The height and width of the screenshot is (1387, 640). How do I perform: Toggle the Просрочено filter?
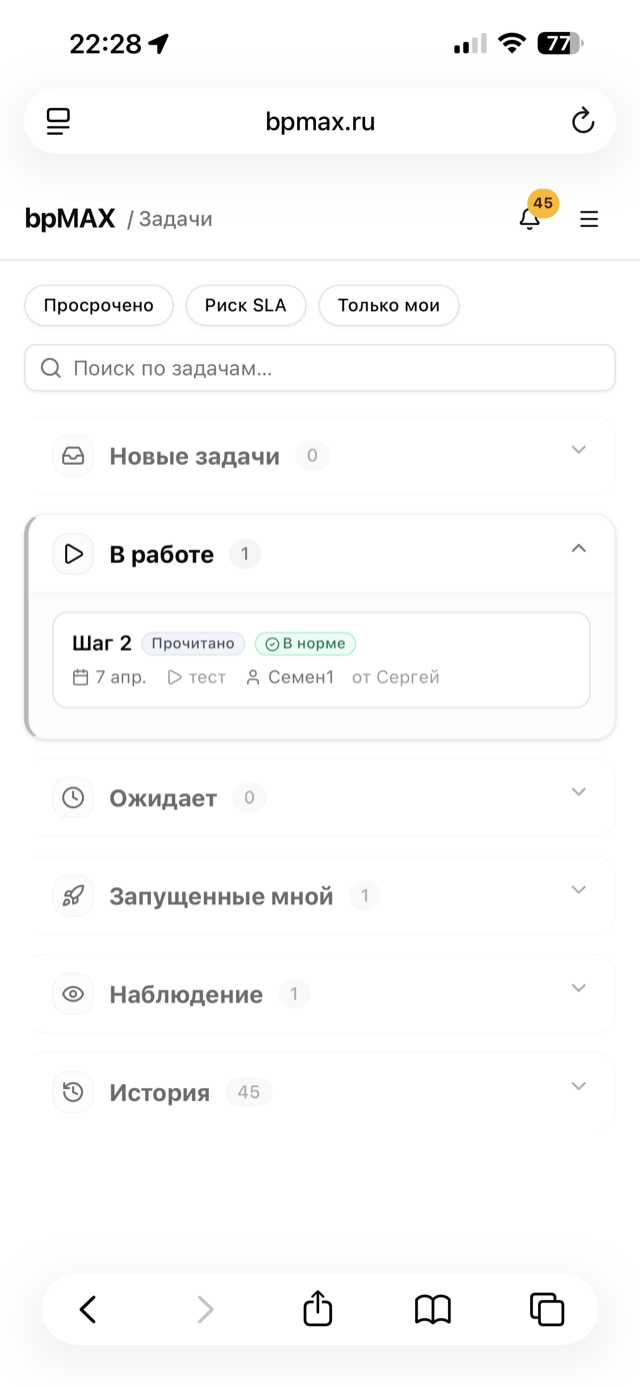[x=98, y=305]
